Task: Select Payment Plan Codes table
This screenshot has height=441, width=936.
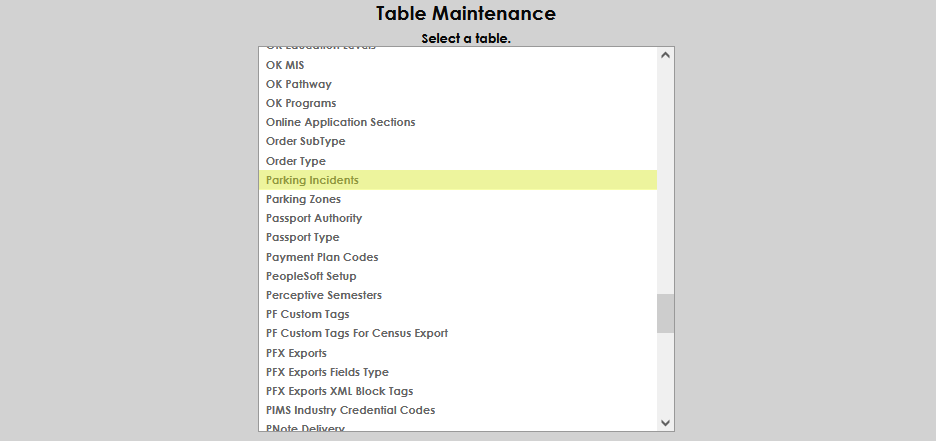Action: [x=322, y=257]
